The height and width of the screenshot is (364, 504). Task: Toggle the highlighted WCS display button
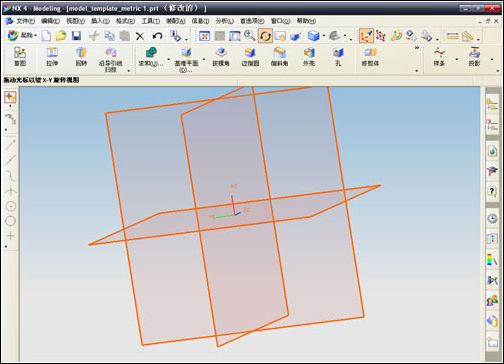coord(366,36)
